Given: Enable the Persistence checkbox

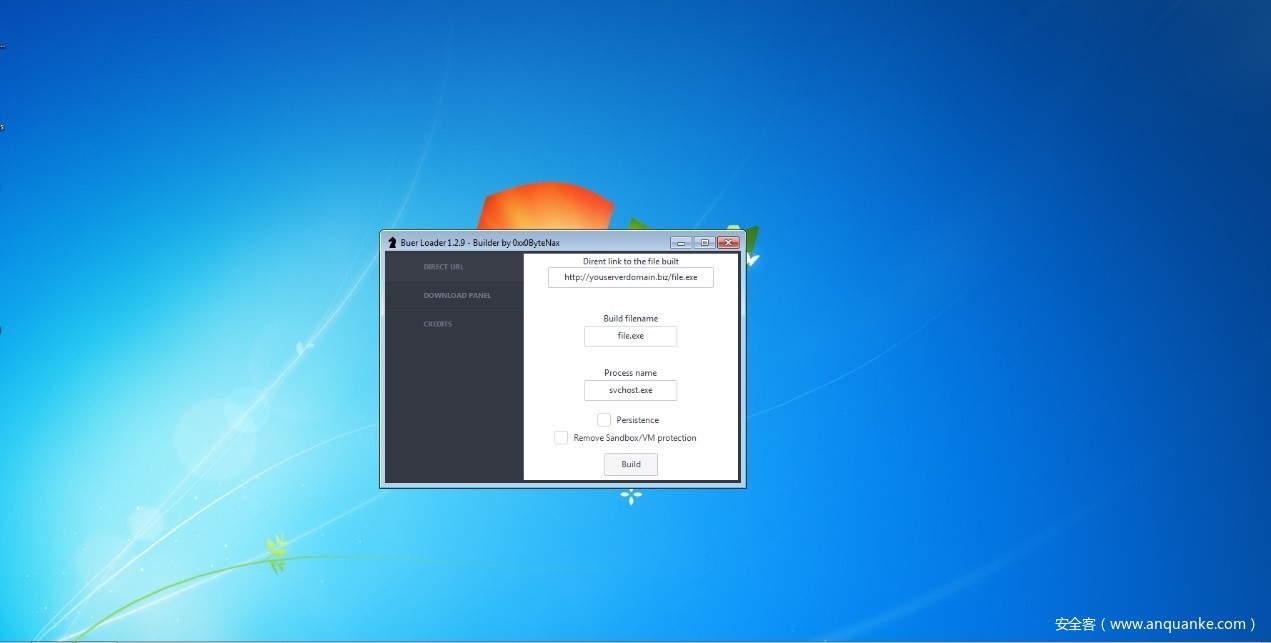Looking at the screenshot, I should tap(604, 420).
